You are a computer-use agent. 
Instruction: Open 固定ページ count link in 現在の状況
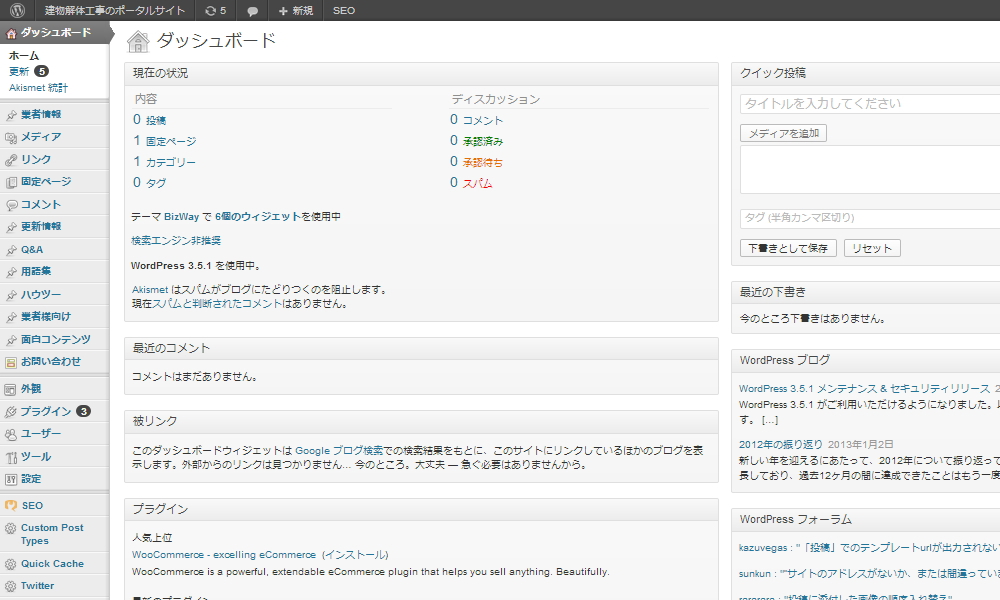171,141
